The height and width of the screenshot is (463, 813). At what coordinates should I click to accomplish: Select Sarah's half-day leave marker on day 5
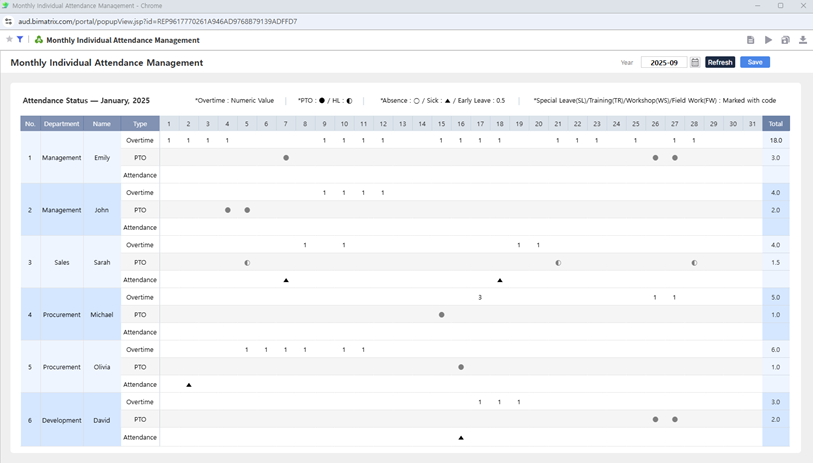pos(247,263)
